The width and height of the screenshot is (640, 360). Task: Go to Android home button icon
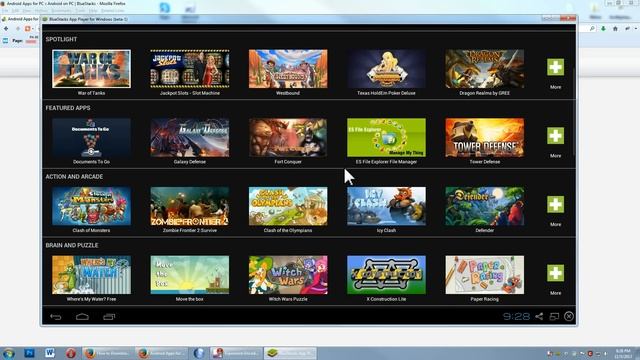coord(82,317)
